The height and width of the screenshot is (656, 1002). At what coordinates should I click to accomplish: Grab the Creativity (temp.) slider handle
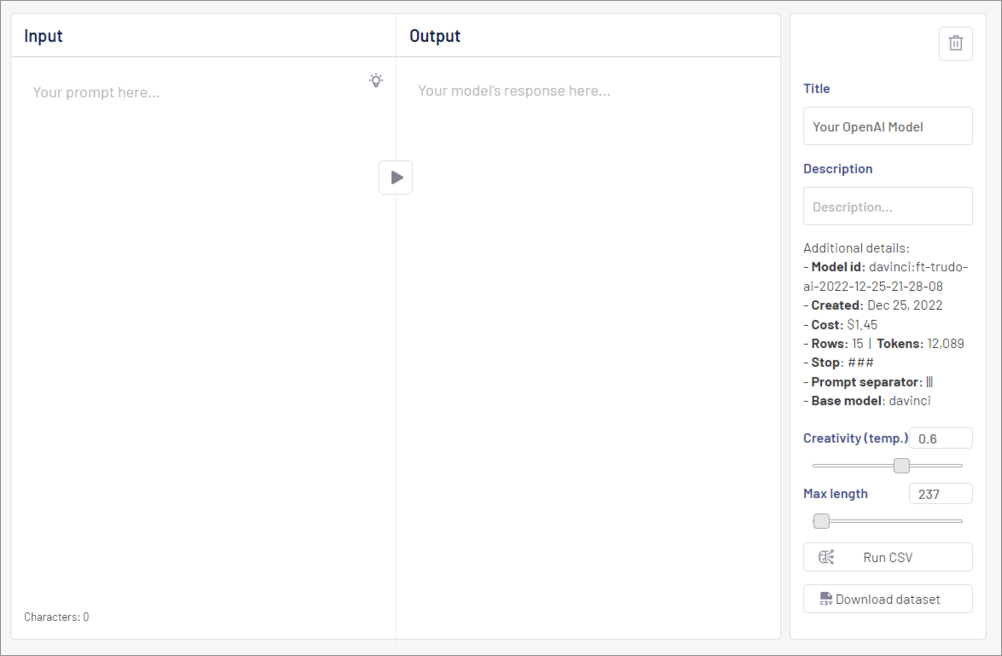coord(901,465)
